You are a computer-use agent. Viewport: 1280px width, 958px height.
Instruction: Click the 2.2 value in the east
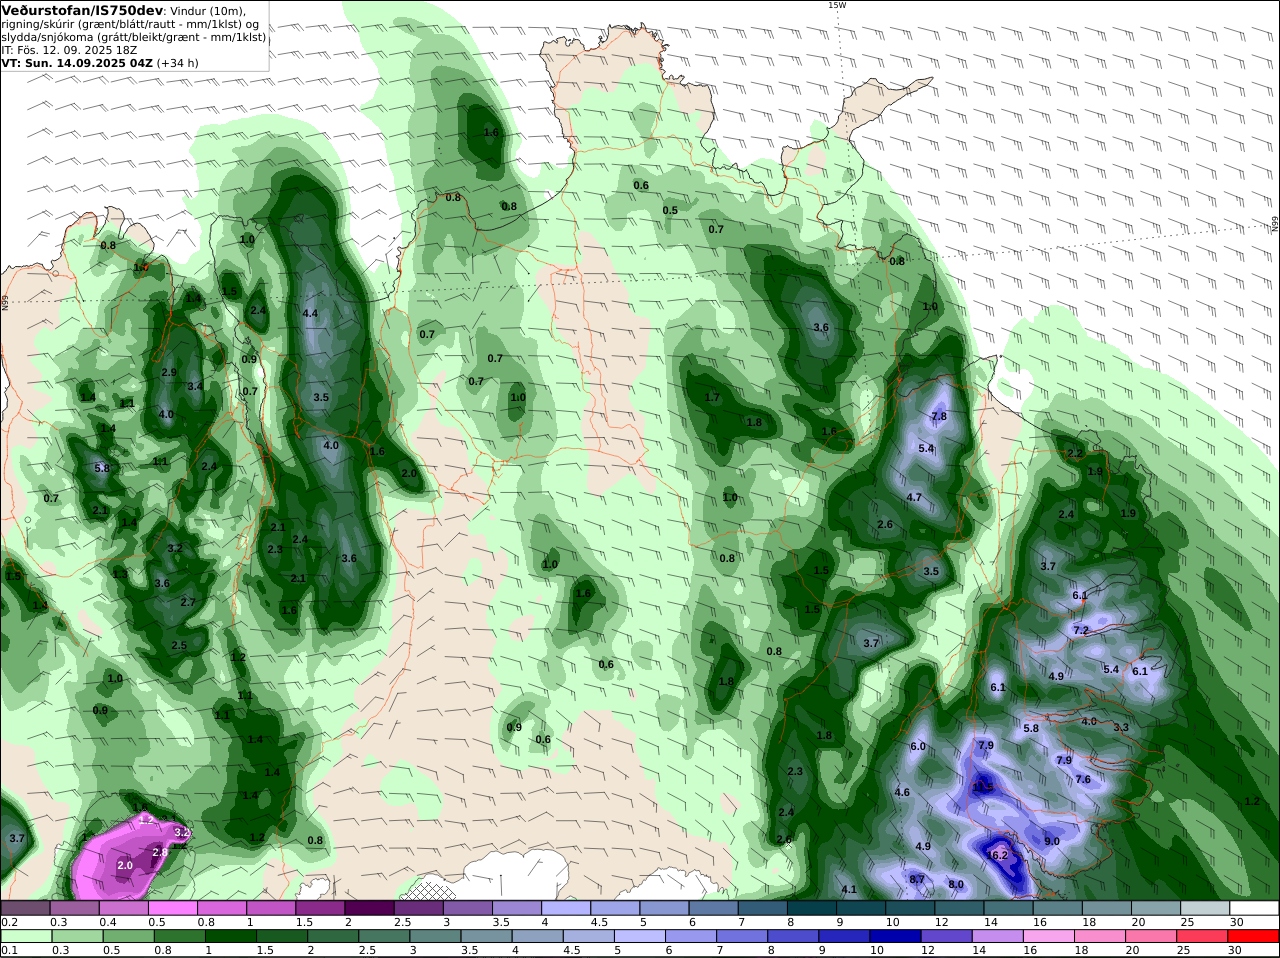(x=1075, y=453)
